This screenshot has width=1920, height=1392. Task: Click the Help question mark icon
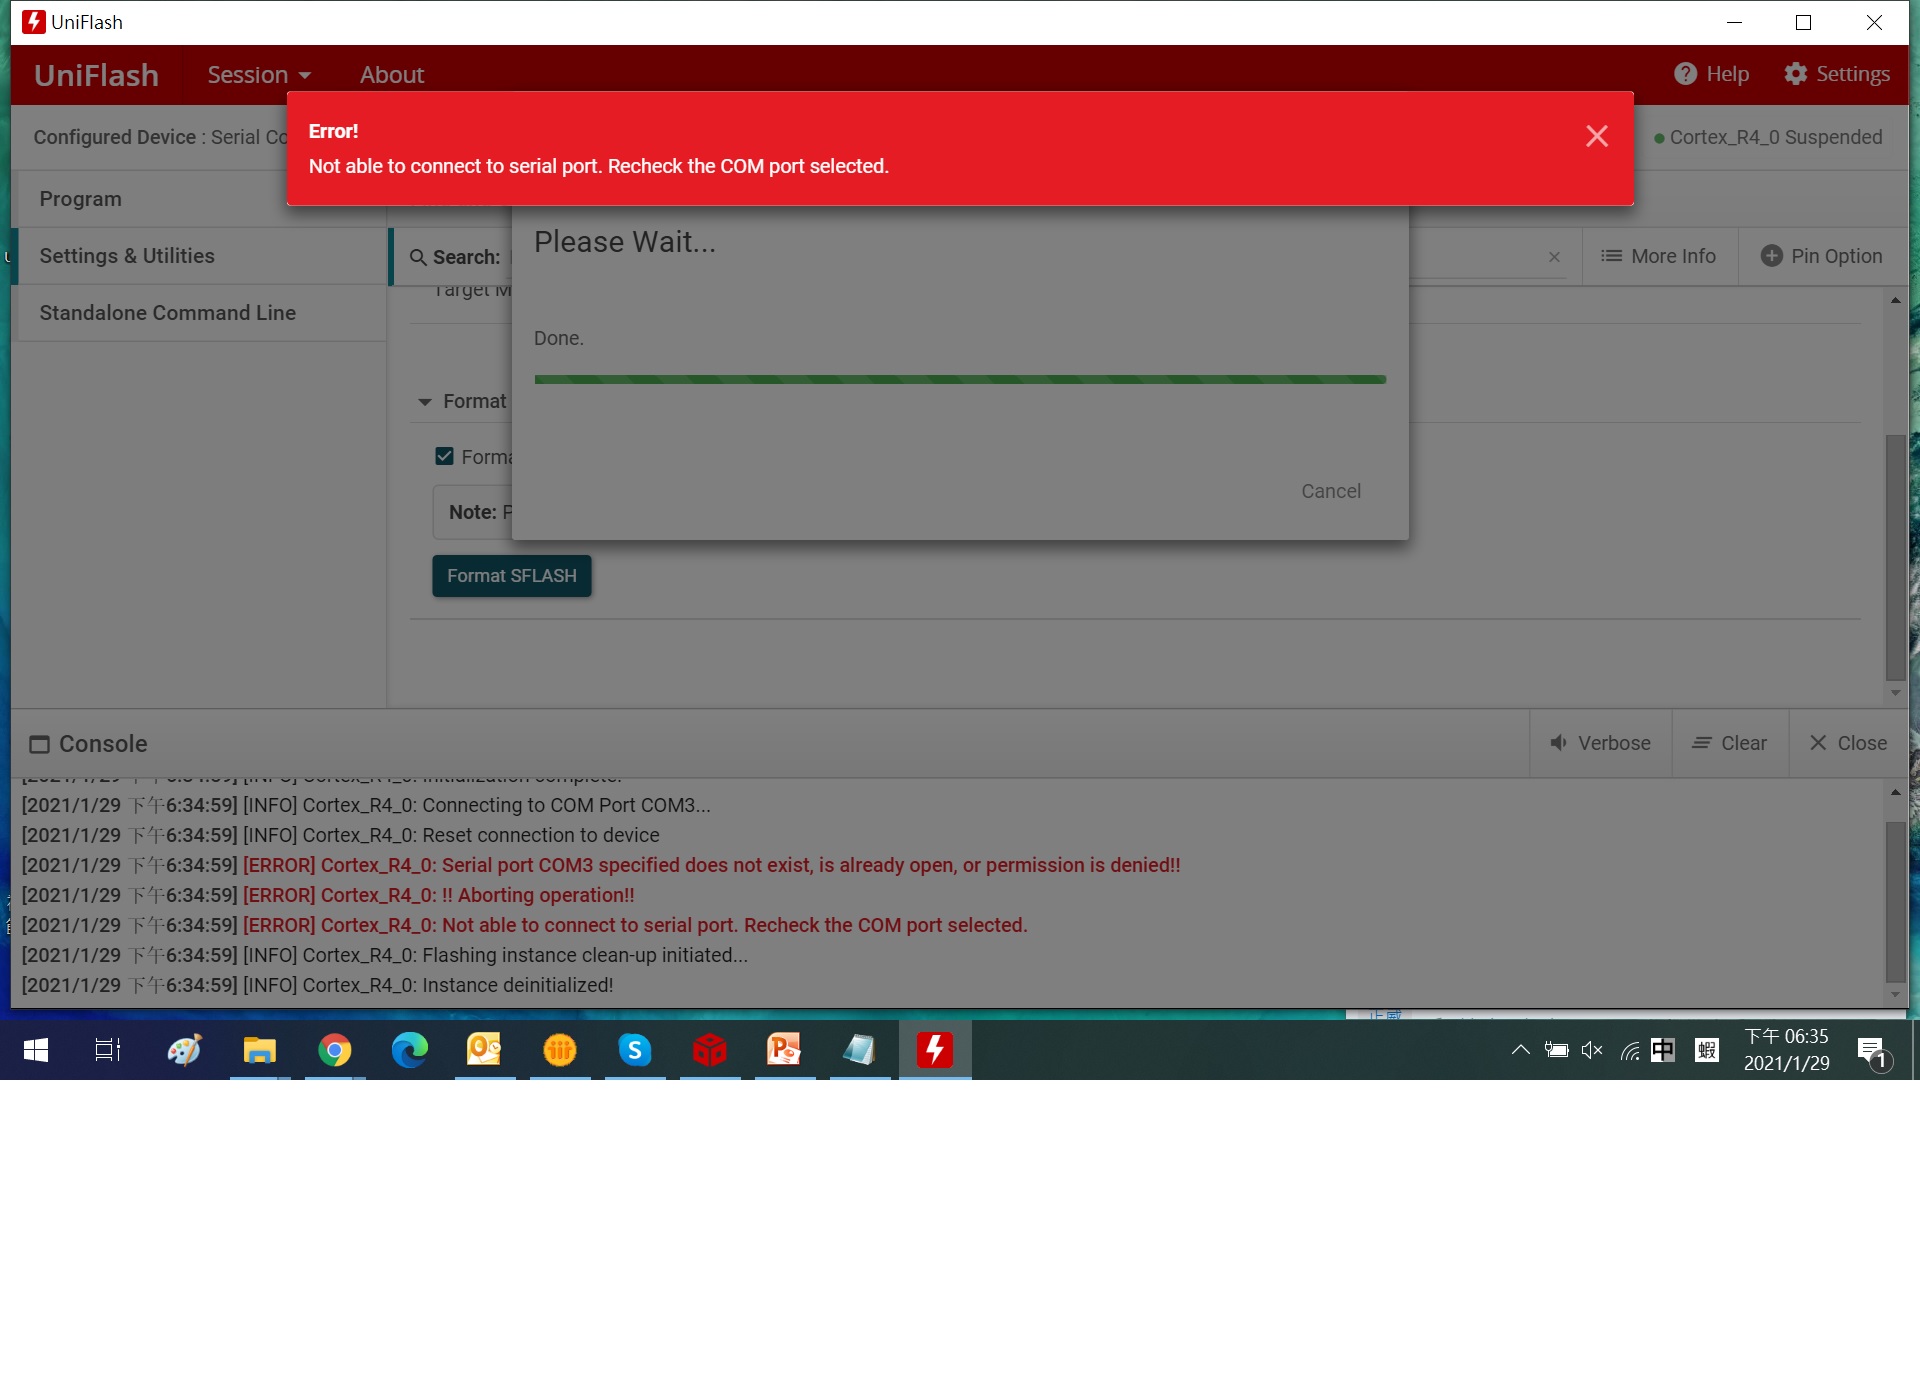click(1686, 74)
